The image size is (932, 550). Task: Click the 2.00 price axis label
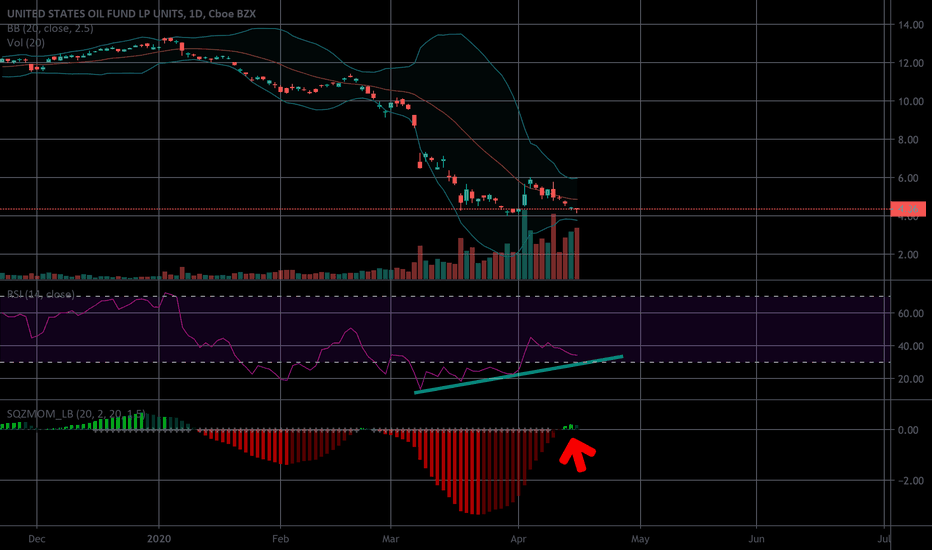click(x=908, y=254)
